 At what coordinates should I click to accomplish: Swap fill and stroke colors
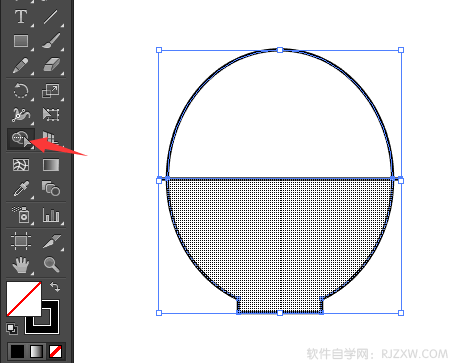coord(55,287)
